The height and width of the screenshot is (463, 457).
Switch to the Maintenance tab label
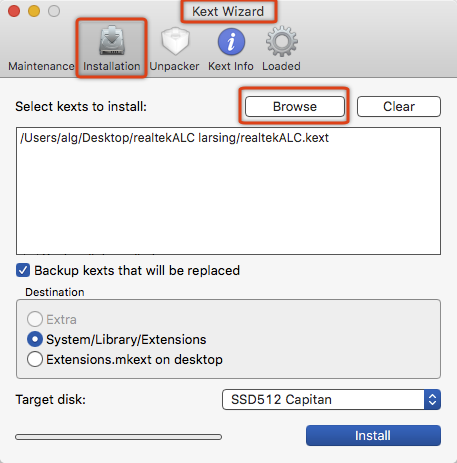[41, 66]
